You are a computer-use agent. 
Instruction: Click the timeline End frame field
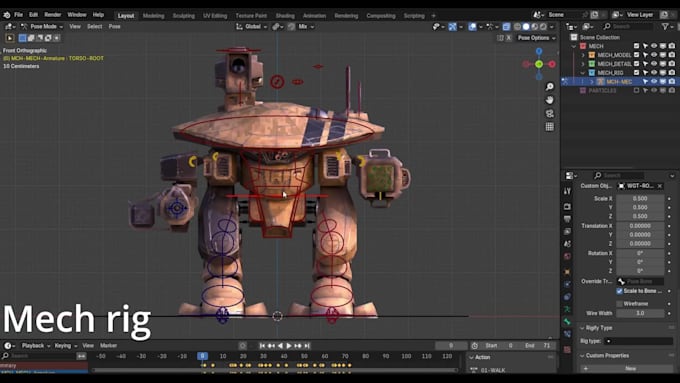(x=539, y=346)
